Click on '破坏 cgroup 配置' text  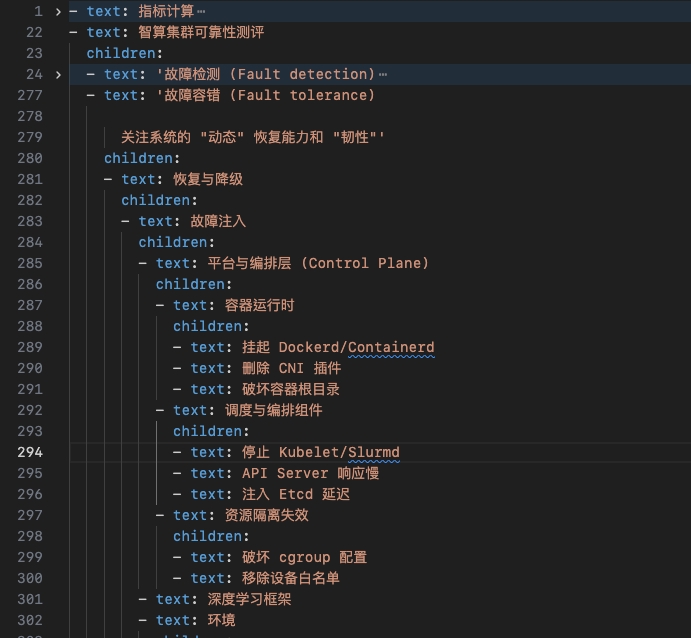point(304,557)
